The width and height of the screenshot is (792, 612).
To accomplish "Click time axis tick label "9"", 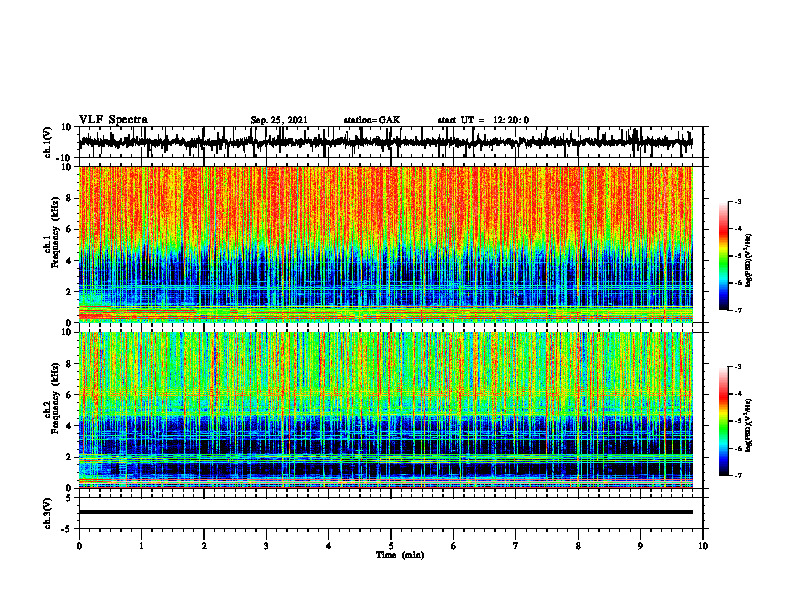I will (640, 546).
